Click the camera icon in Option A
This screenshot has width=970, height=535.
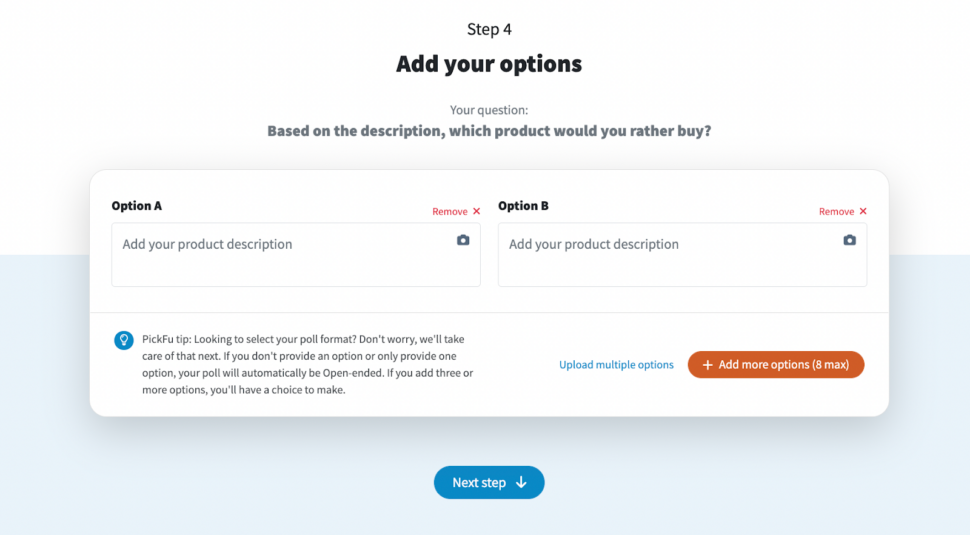pyautogui.click(x=463, y=240)
